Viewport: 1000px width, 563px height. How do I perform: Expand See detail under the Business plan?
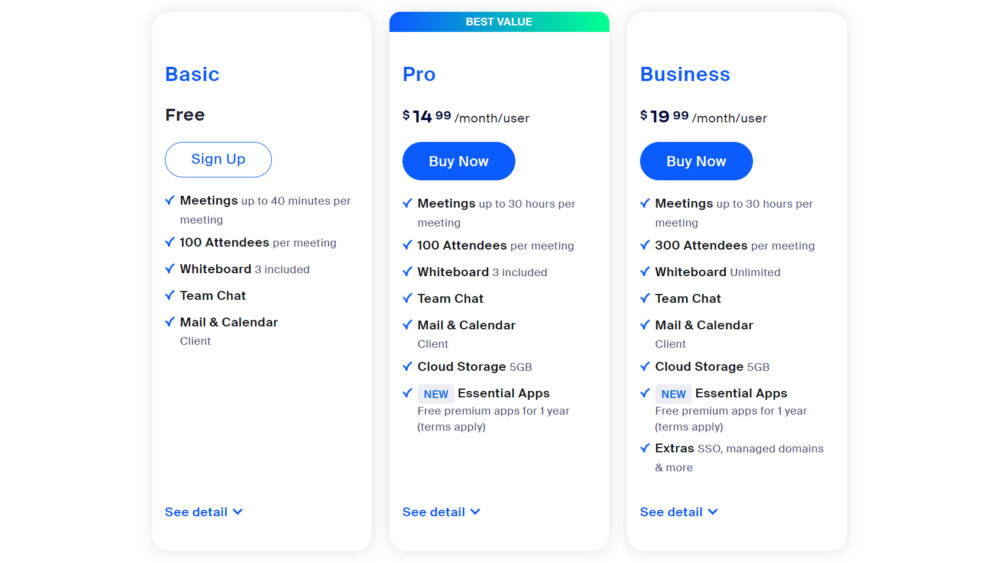tap(679, 512)
